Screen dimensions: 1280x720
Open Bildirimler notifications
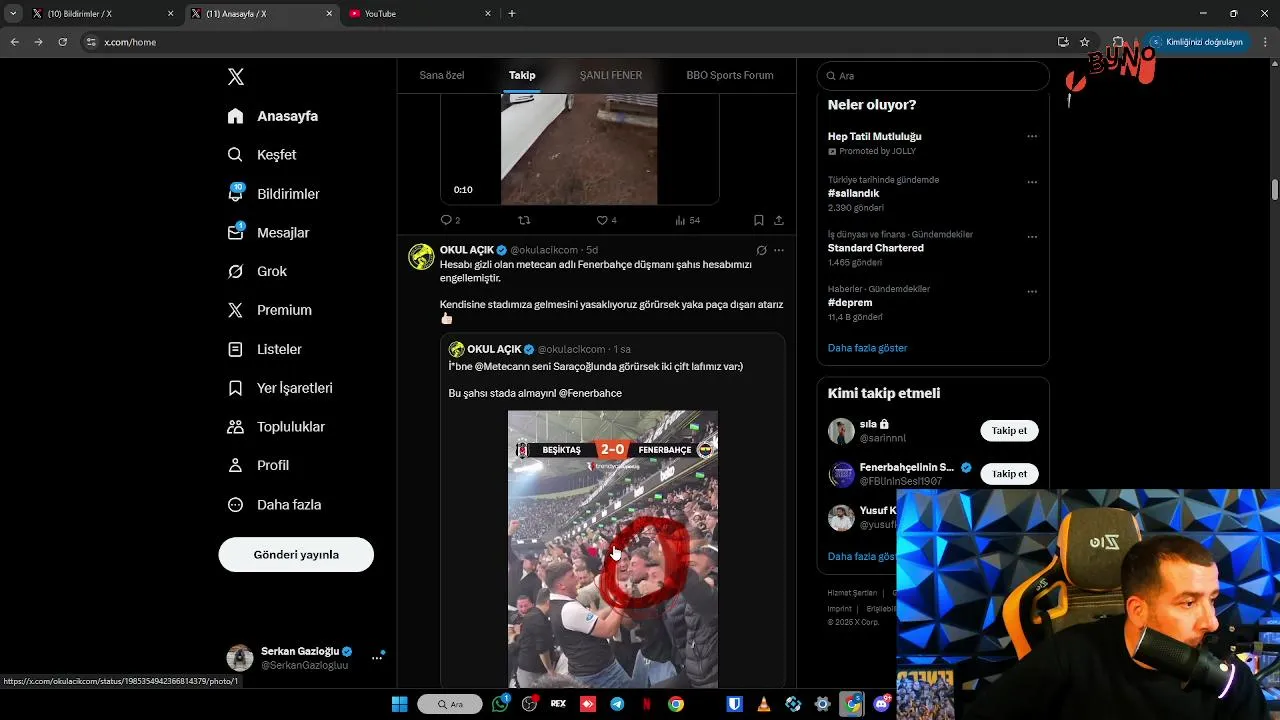[x=273, y=194]
